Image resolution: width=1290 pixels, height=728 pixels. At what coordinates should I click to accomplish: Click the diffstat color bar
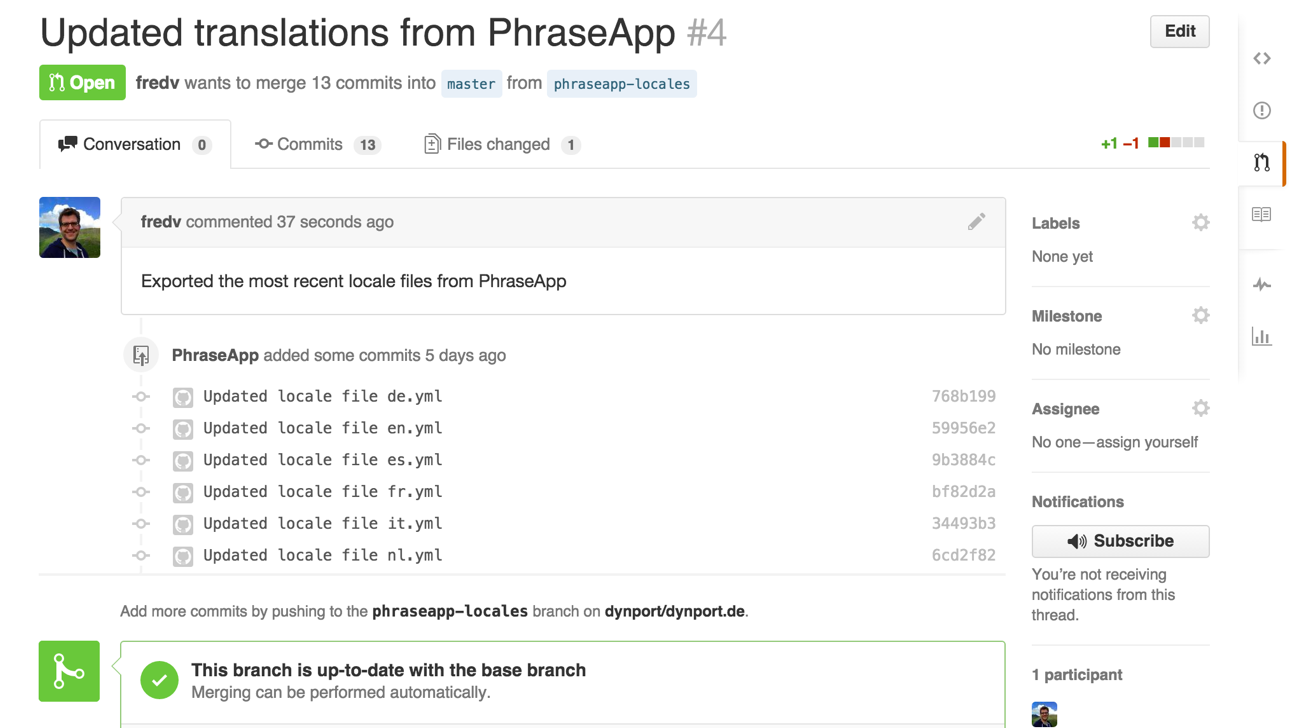pos(1176,143)
